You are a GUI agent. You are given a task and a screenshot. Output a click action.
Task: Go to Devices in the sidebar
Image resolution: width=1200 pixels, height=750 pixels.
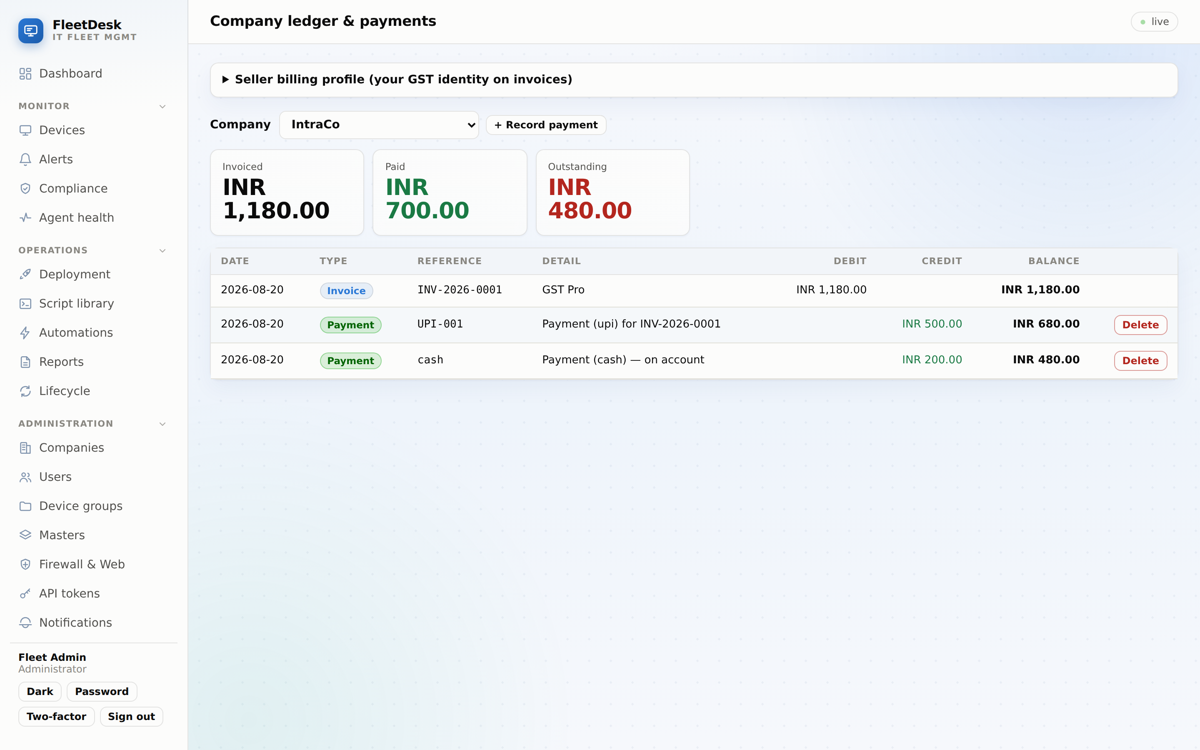94,131
